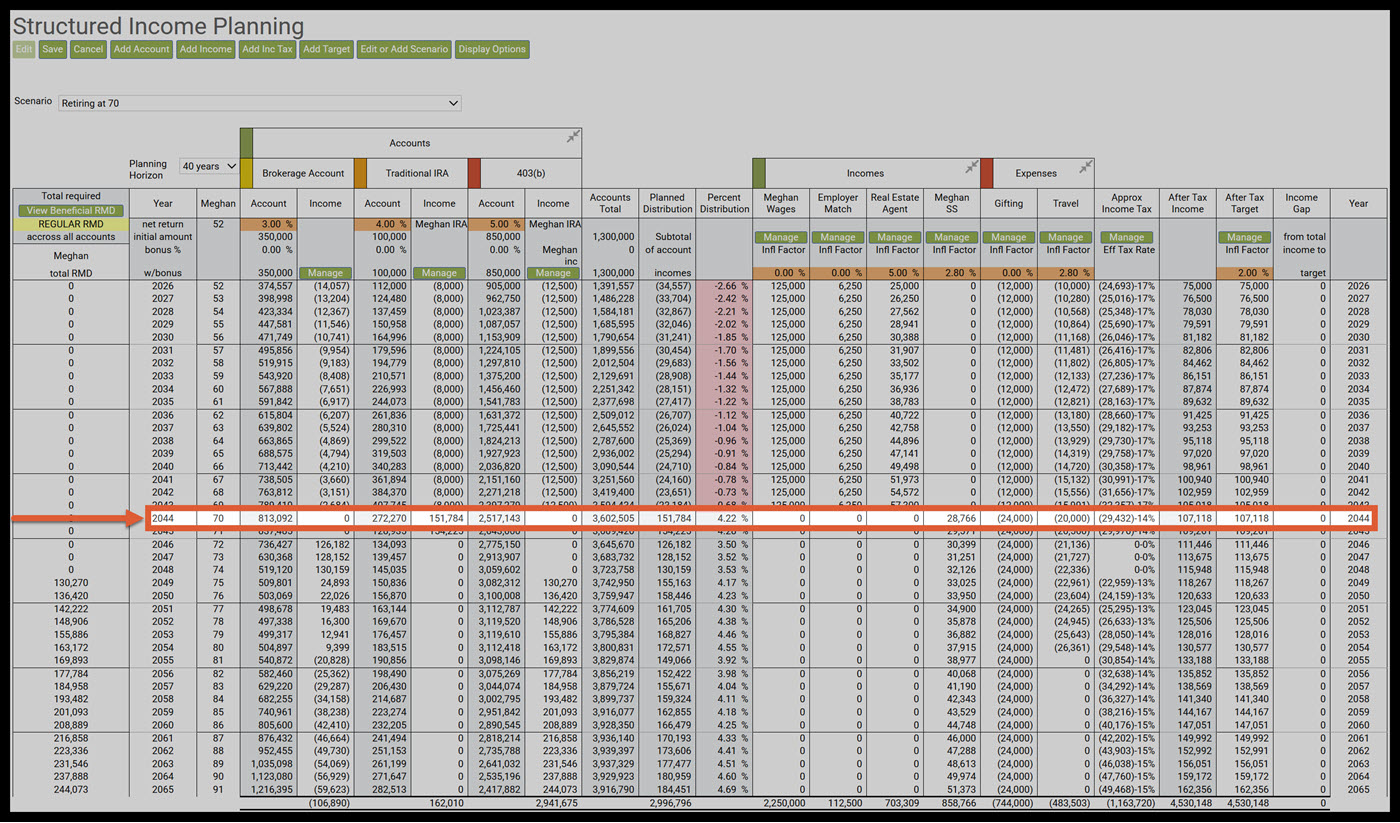The height and width of the screenshot is (823, 1400).
Task: Click Planned Distribution column header
Action: (x=667, y=203)
